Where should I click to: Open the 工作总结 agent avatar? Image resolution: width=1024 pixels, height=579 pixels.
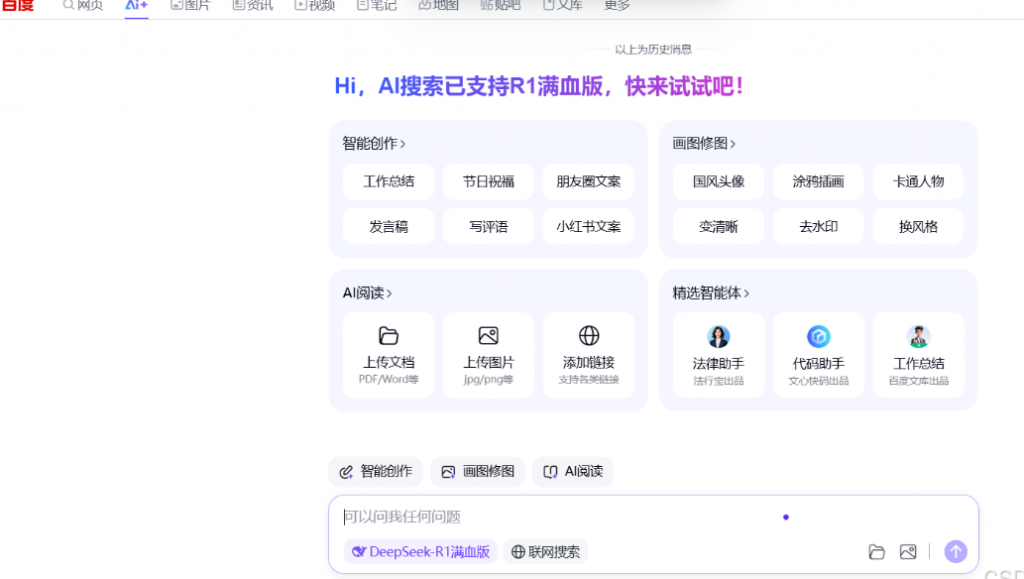pos(918,337)
